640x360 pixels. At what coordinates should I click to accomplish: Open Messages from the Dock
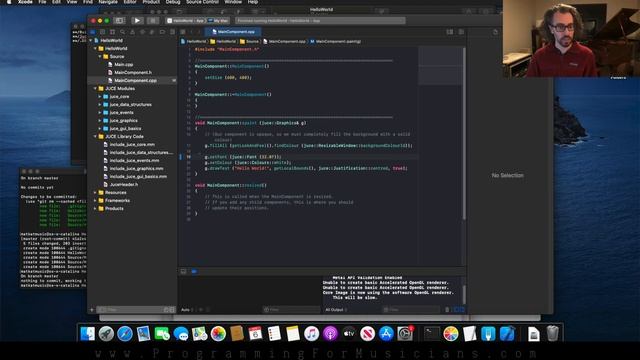point(181,333)
